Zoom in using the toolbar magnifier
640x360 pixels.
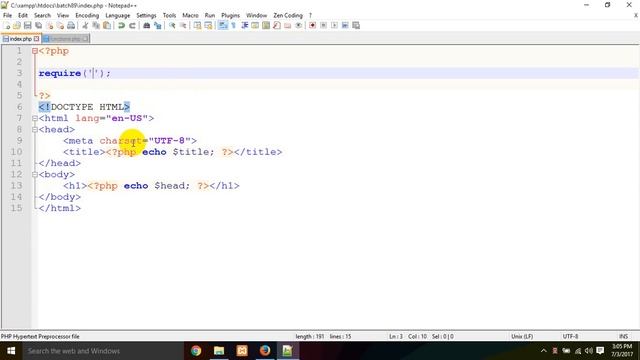coord(172,25)
